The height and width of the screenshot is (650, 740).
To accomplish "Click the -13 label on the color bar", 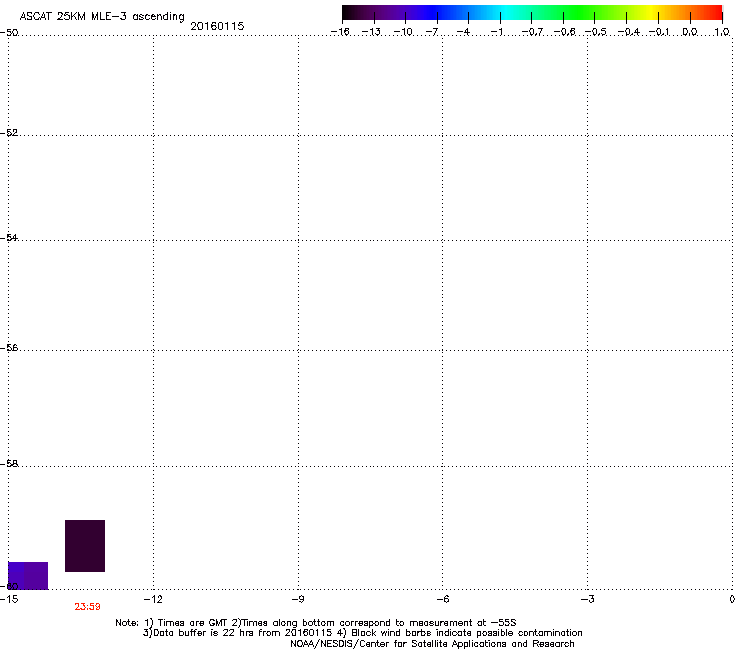I will pos(371,32).
